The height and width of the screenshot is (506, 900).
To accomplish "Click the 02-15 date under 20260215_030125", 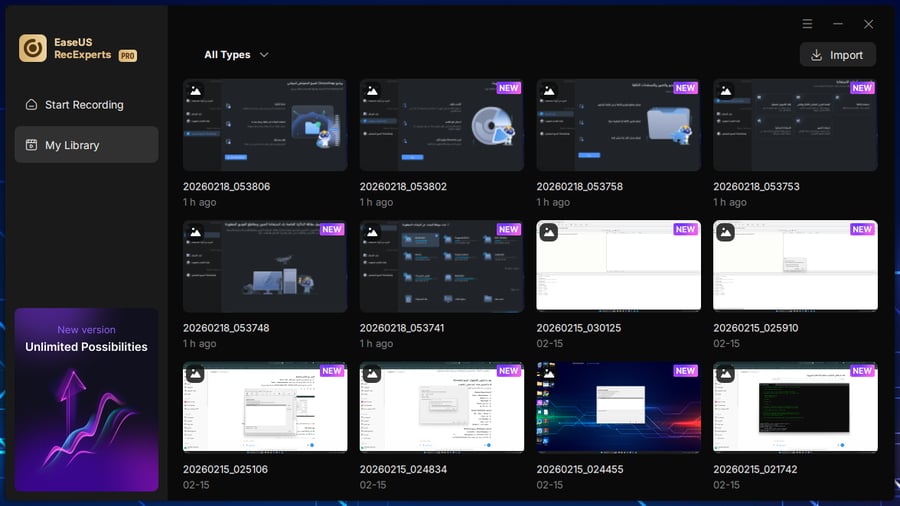I will pos(550,343).
